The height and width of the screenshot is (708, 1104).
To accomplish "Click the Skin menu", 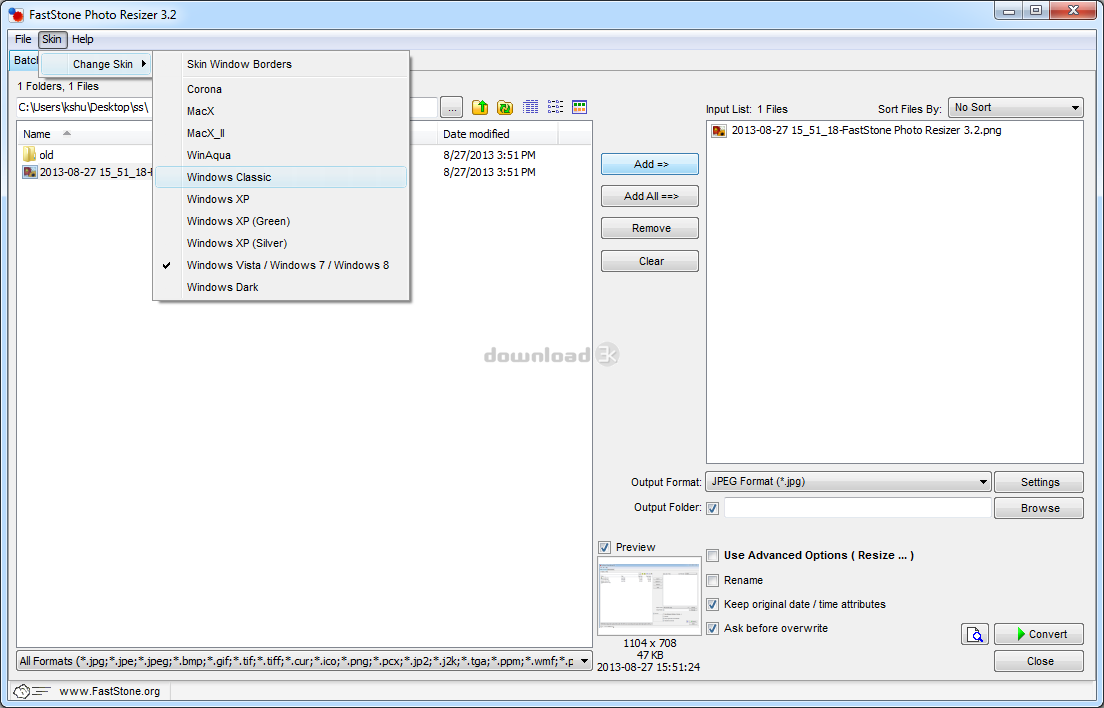I will click(52, 39).
